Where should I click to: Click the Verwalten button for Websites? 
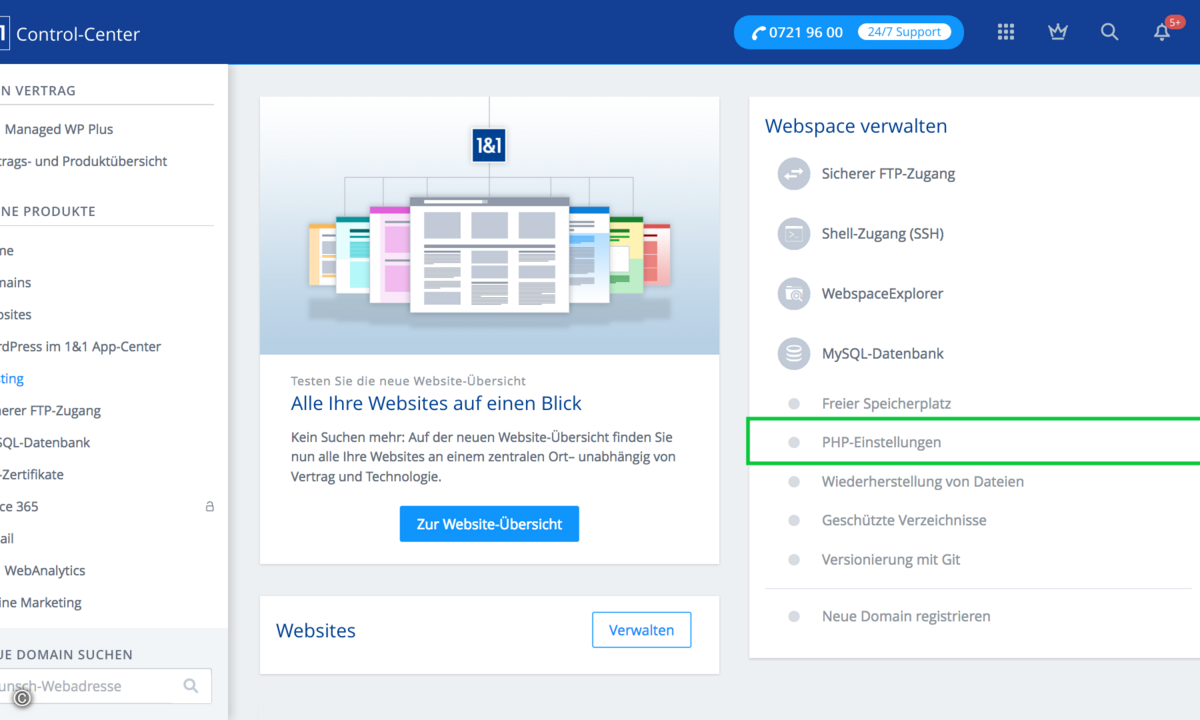(x=641, y=630)
